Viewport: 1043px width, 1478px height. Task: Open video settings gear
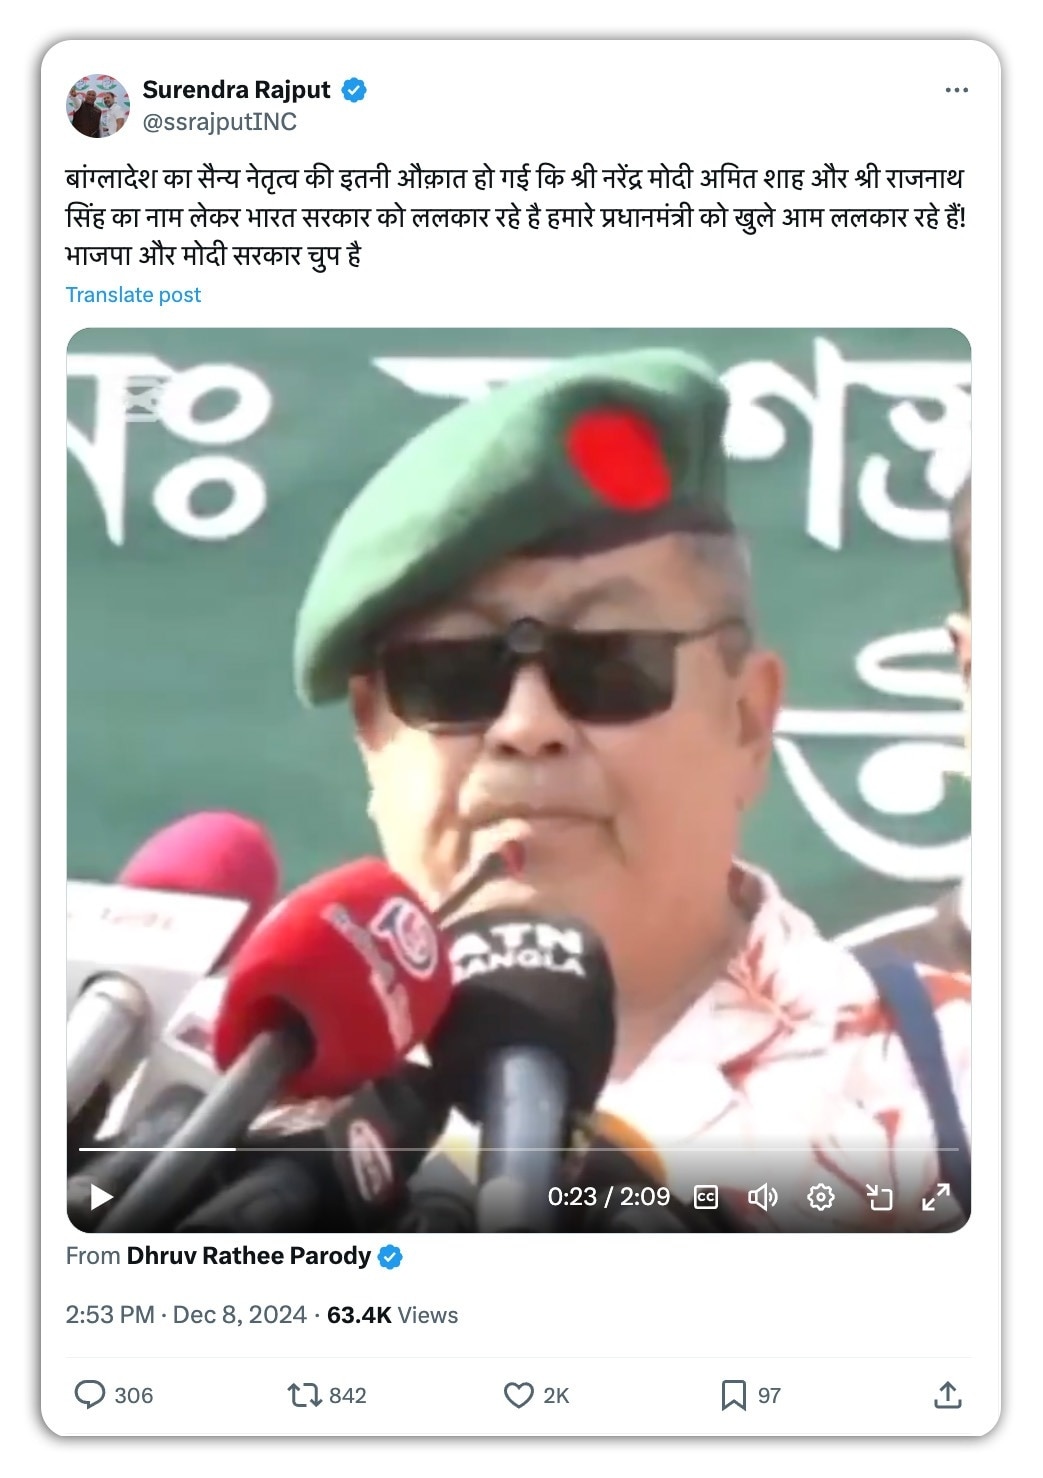pos(821,1197)
